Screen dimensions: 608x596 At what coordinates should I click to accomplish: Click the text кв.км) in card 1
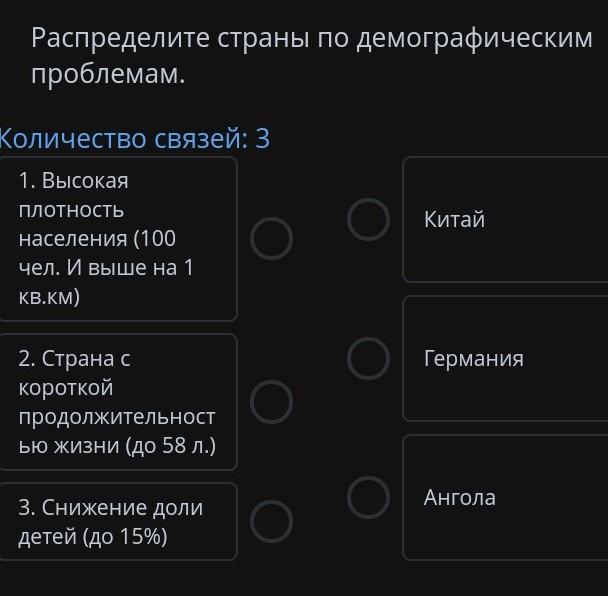tap(49, 297)
